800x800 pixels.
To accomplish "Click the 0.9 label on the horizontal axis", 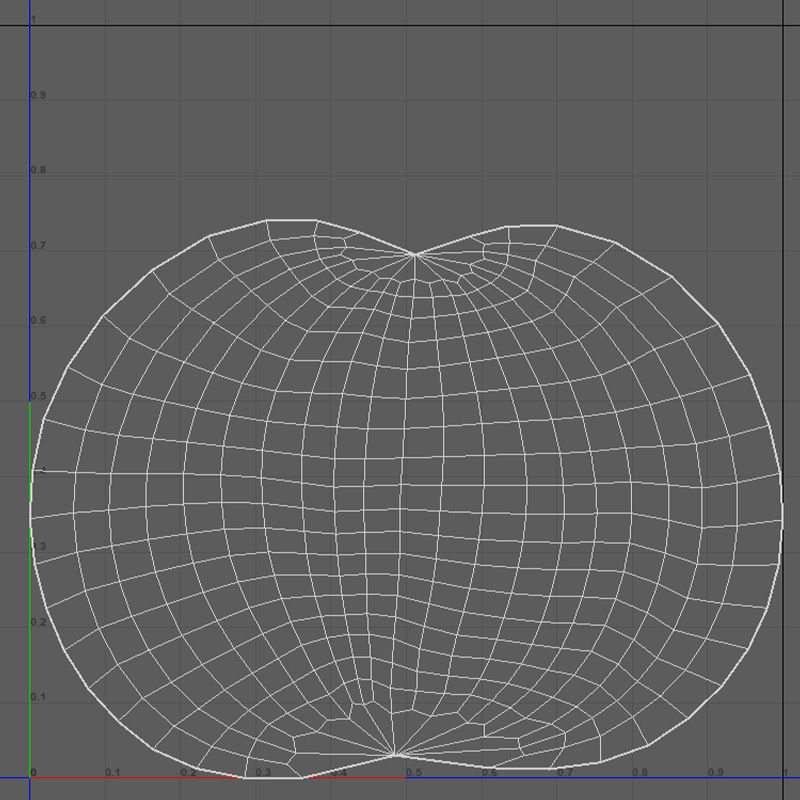I will pyautogui.click(x=716, y=772).
